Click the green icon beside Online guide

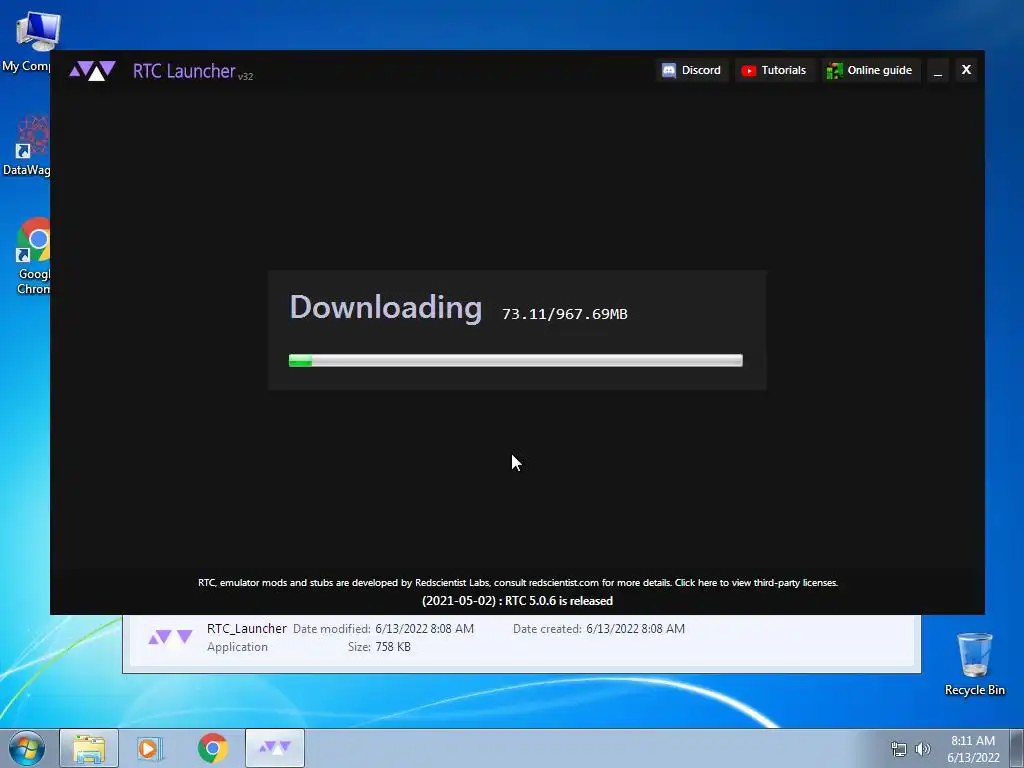pyautogui.click(x=834, y=71)
